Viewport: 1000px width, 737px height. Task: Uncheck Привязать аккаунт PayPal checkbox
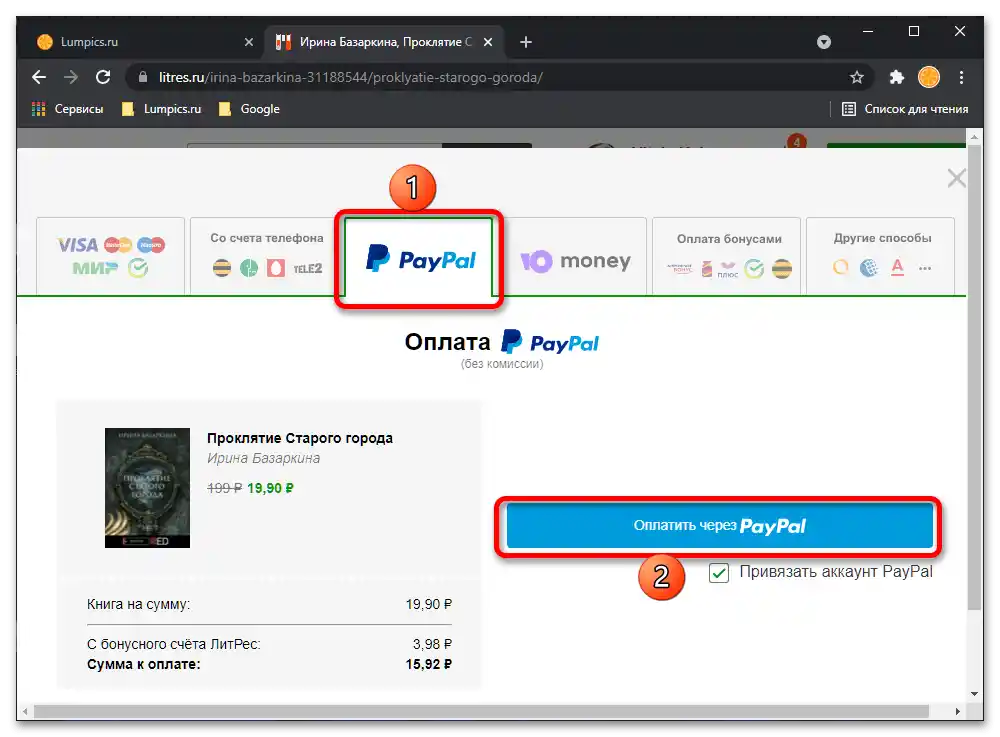coord(719,573)
